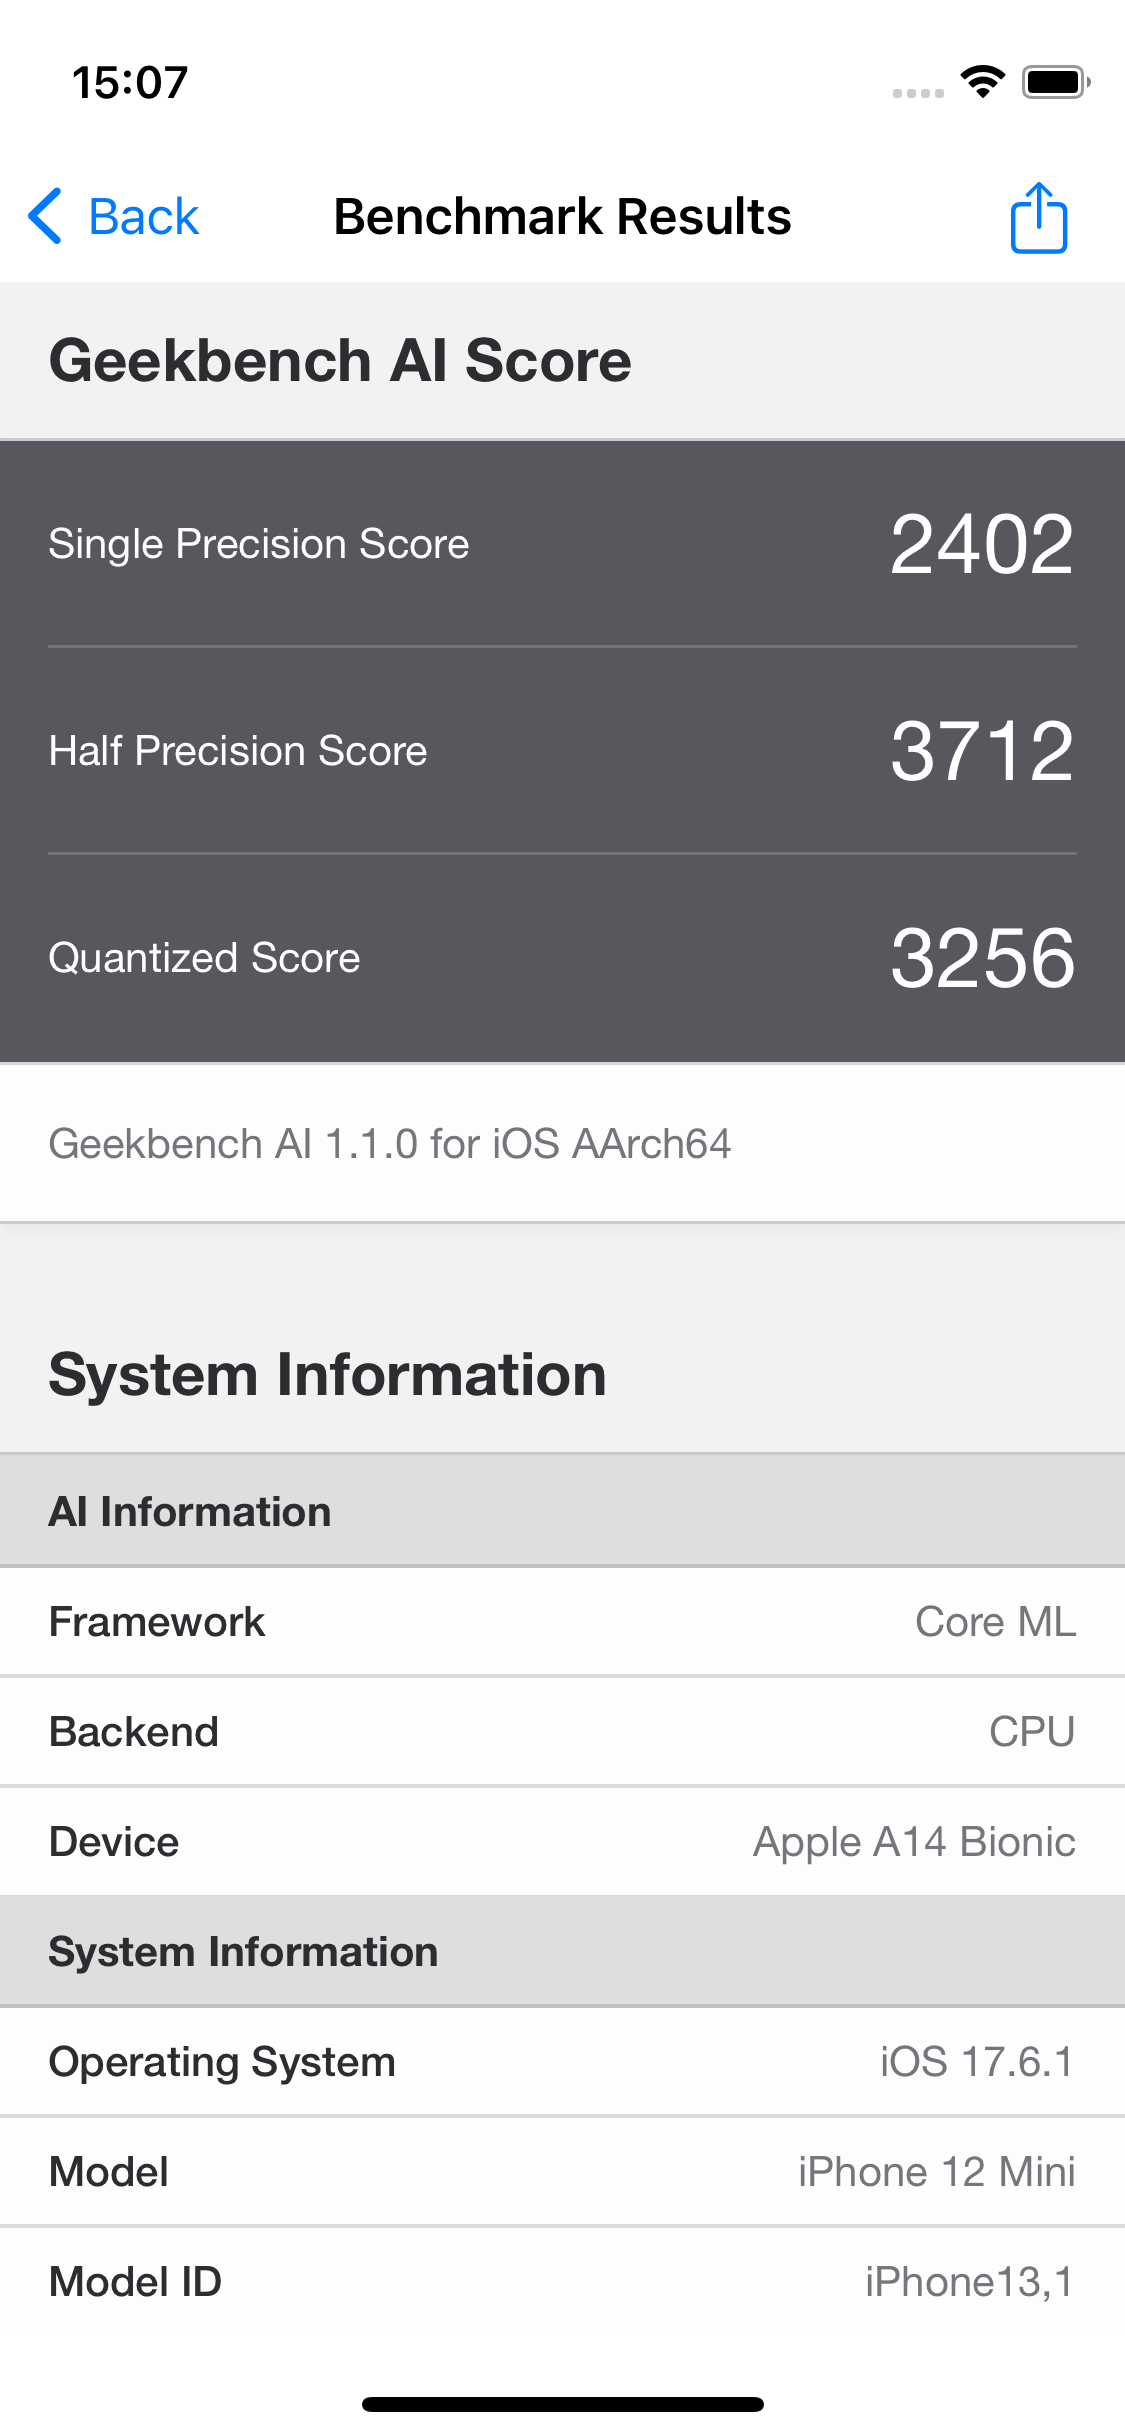This screenshot has height=2436, width=1125.
Task: Tap the Back text button
Action: click(x=144, y=217)
